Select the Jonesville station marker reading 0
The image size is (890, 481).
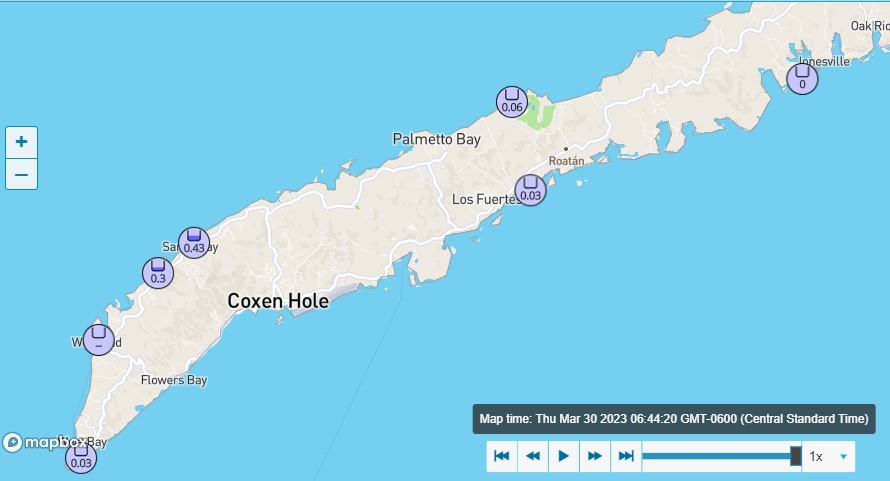point(802,79)
